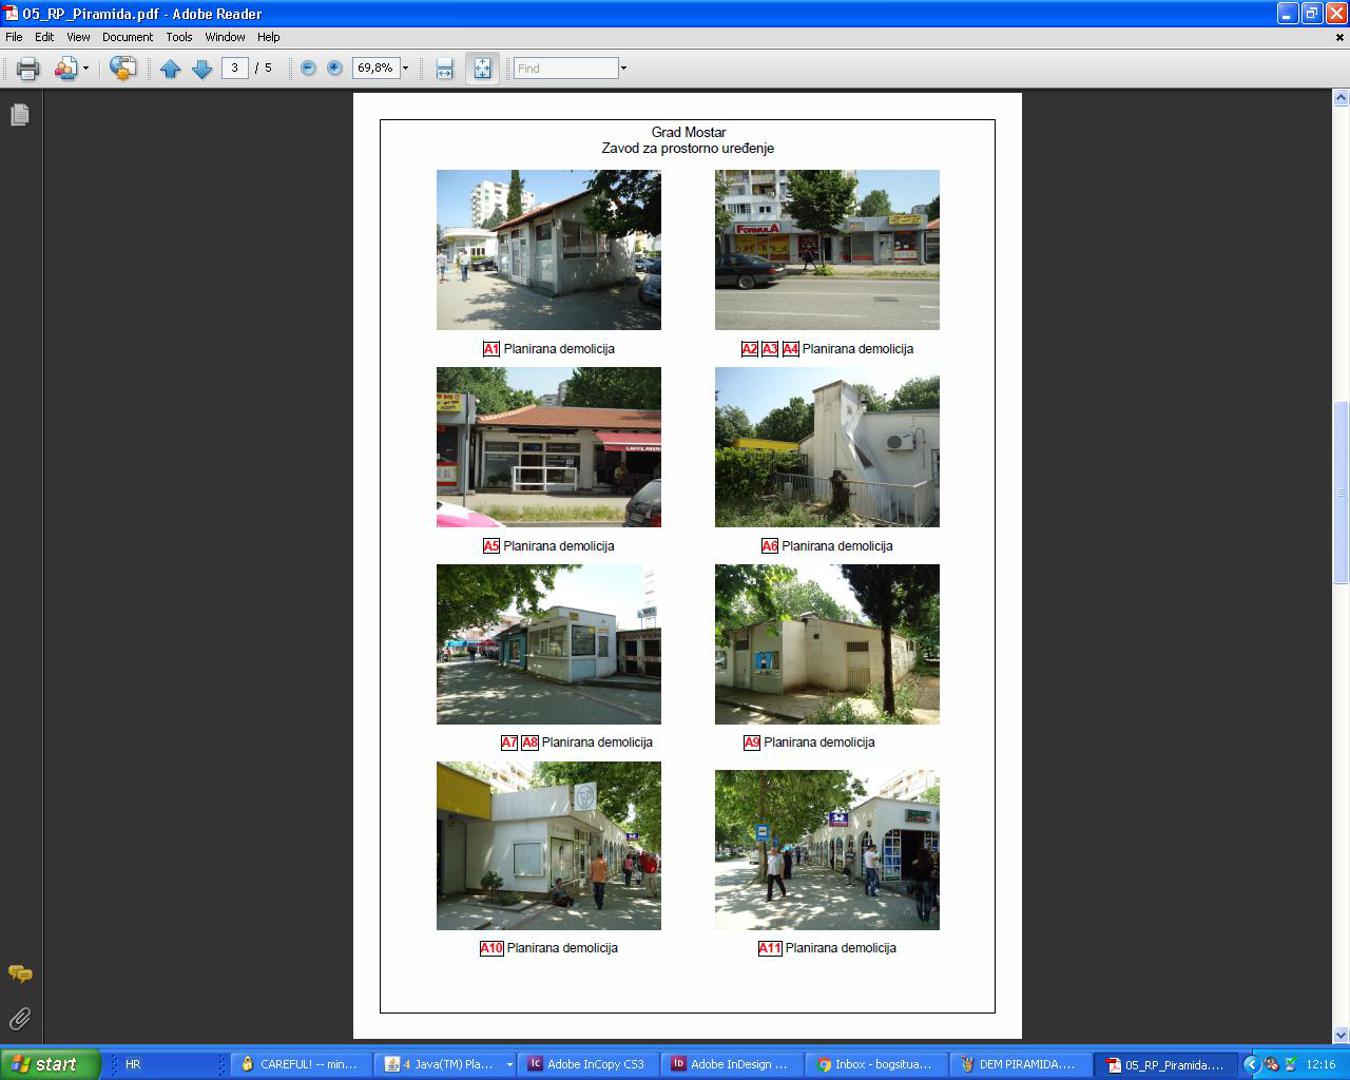Click the zoom in plus button

point(335,68)
